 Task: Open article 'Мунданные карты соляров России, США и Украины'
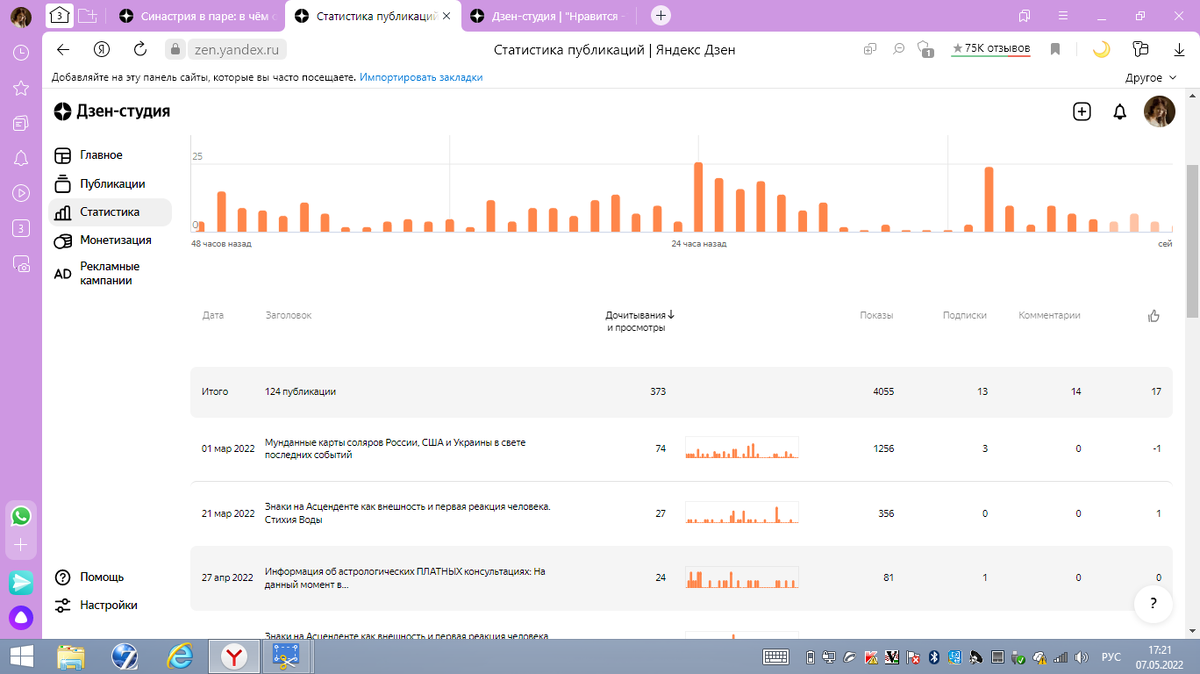pos(395,448)
